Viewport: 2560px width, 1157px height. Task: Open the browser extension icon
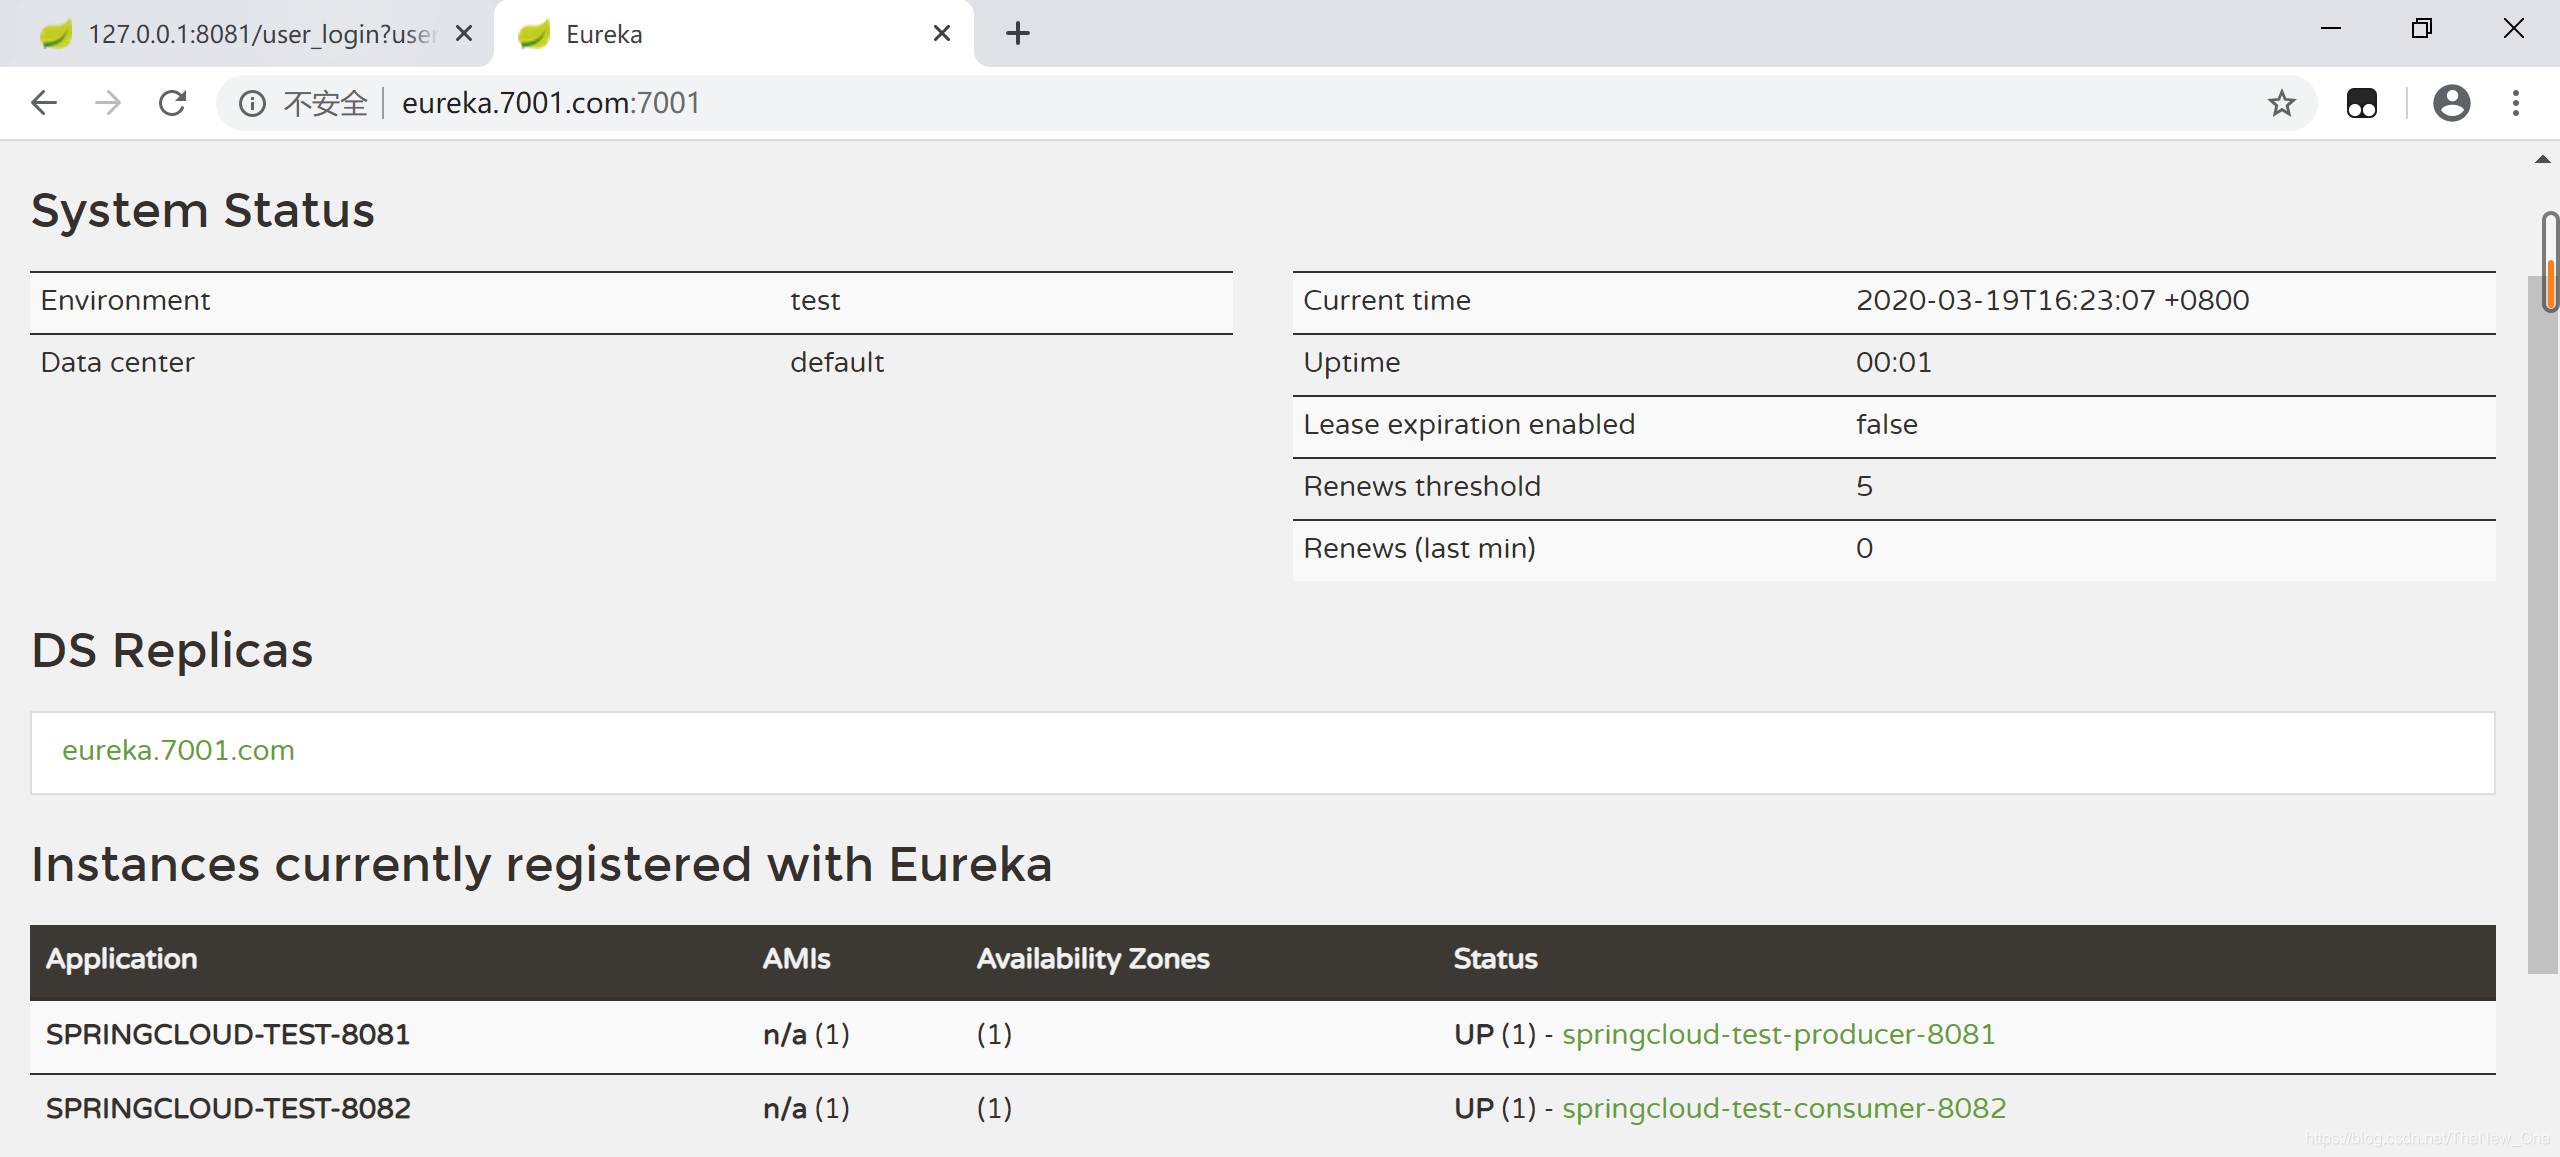2361,103
